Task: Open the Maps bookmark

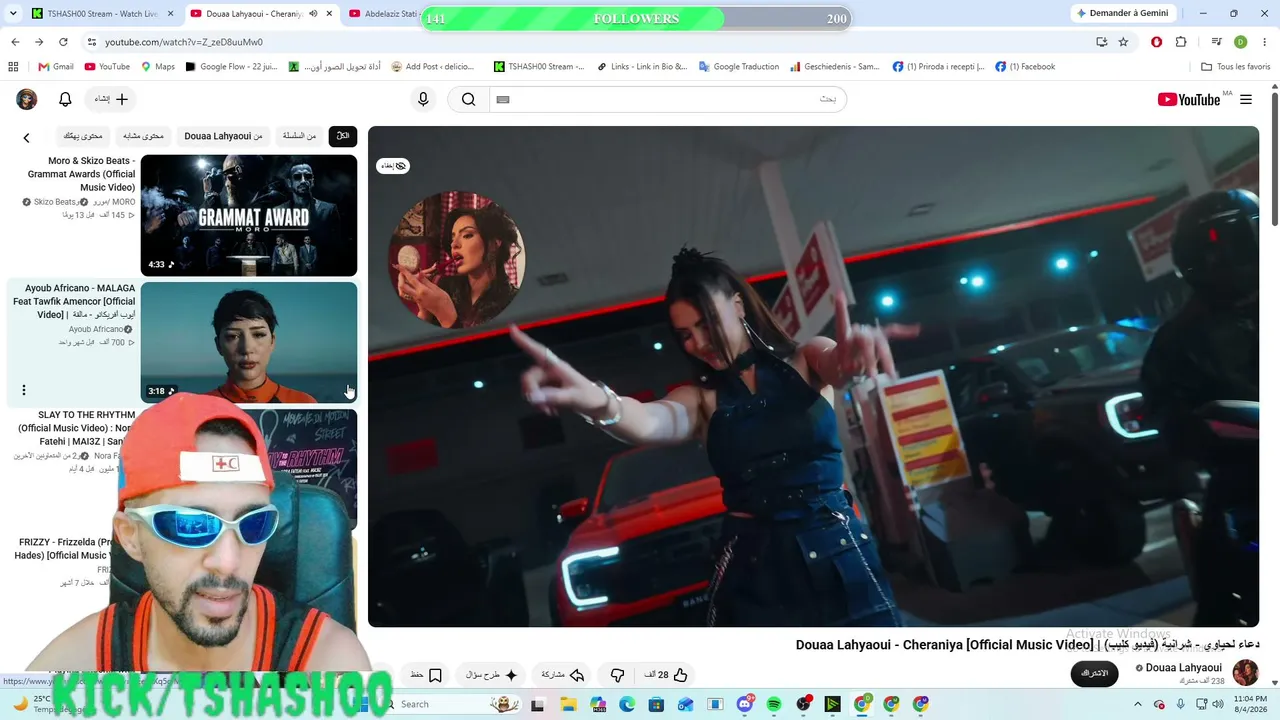Action: coord(158,67)
